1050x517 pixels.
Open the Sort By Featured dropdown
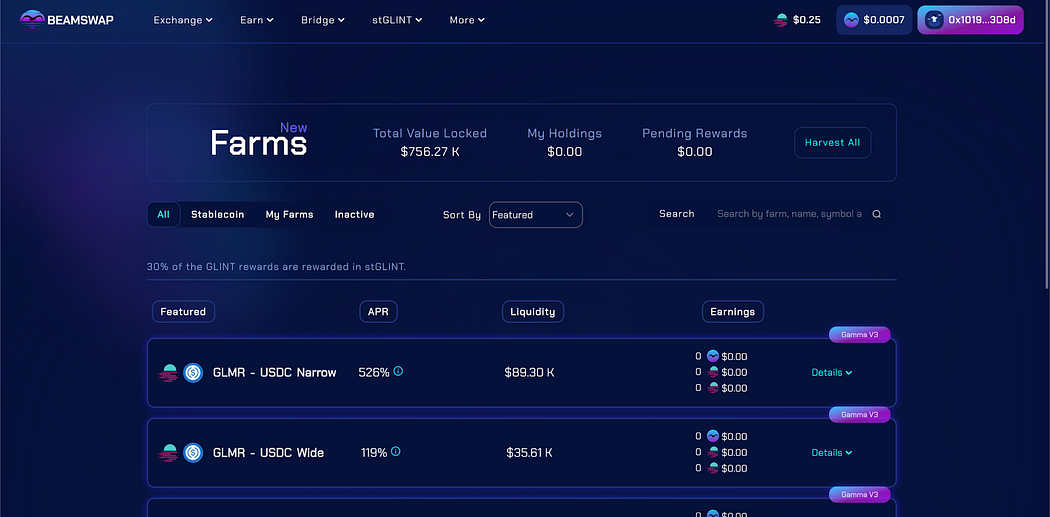pyautogui.click(x=536, y=214)
